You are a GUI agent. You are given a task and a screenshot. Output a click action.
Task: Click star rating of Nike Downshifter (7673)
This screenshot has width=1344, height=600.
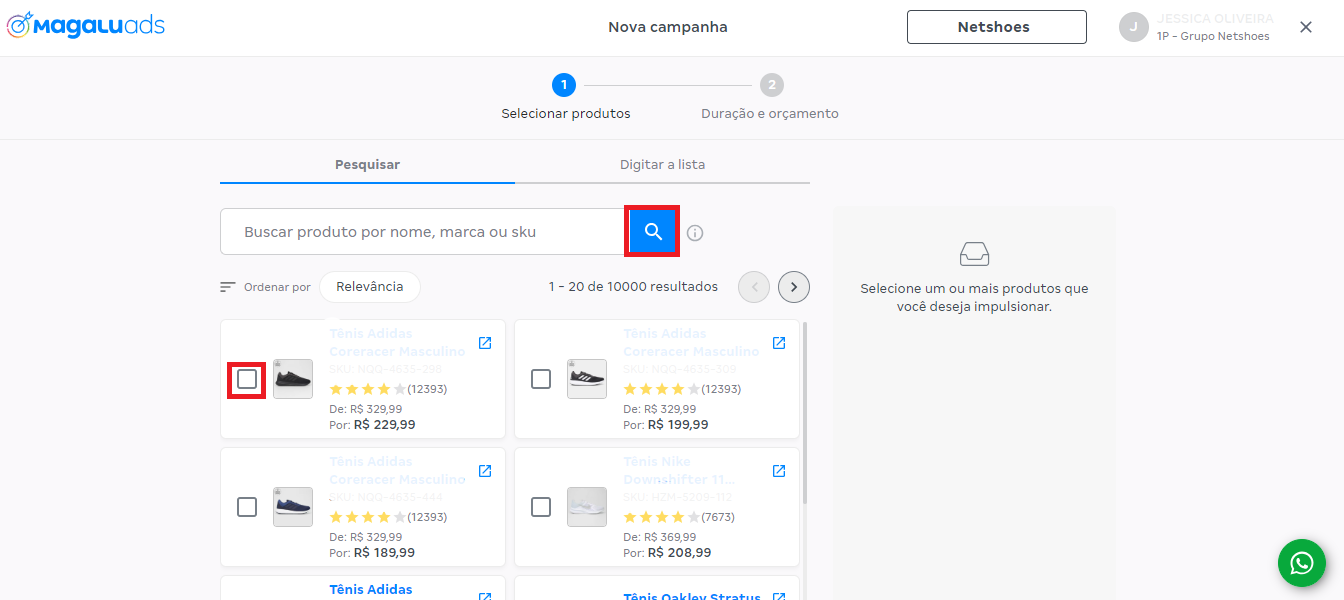662,517
